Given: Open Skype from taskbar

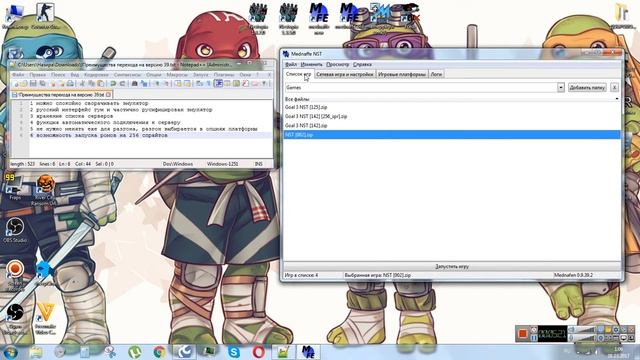Looking at the screenshot, I should (x=234, y=352).
